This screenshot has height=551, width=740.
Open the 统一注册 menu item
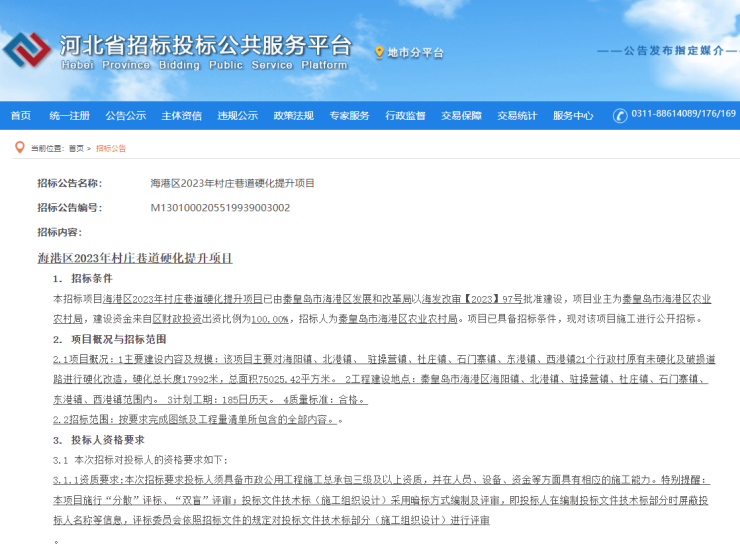(x=69, y=115)
